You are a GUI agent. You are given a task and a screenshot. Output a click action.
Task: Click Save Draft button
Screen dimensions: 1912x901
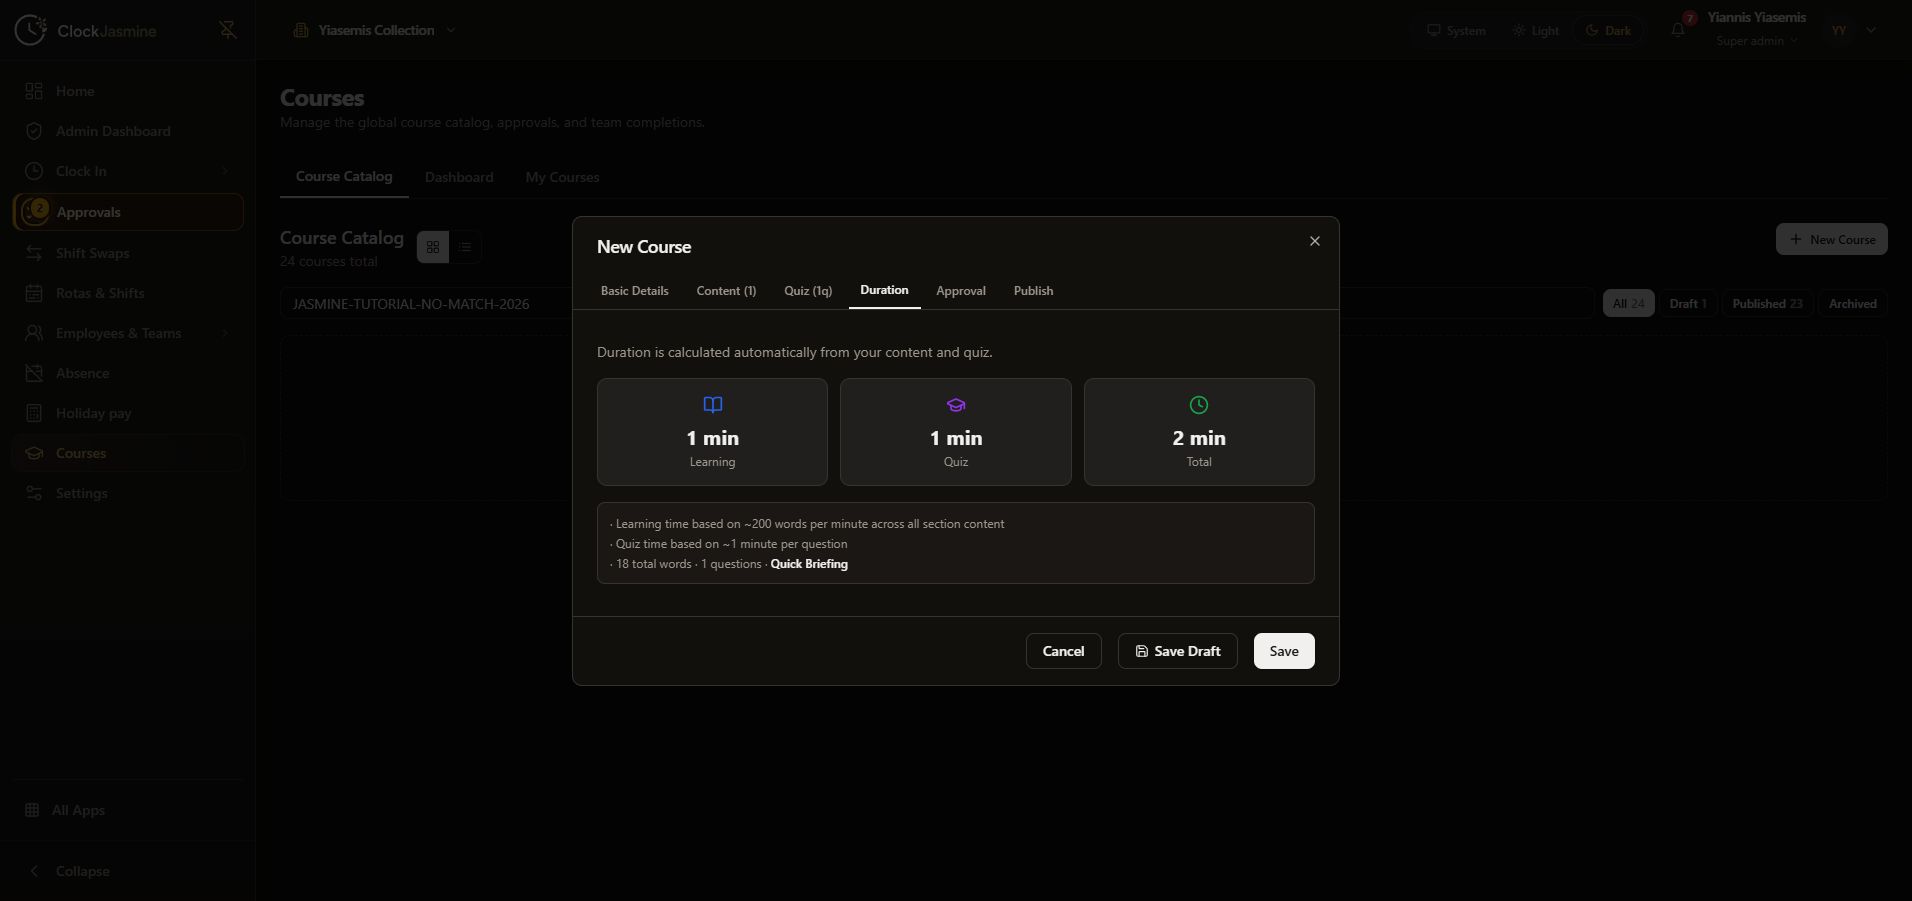point(1178,651)
